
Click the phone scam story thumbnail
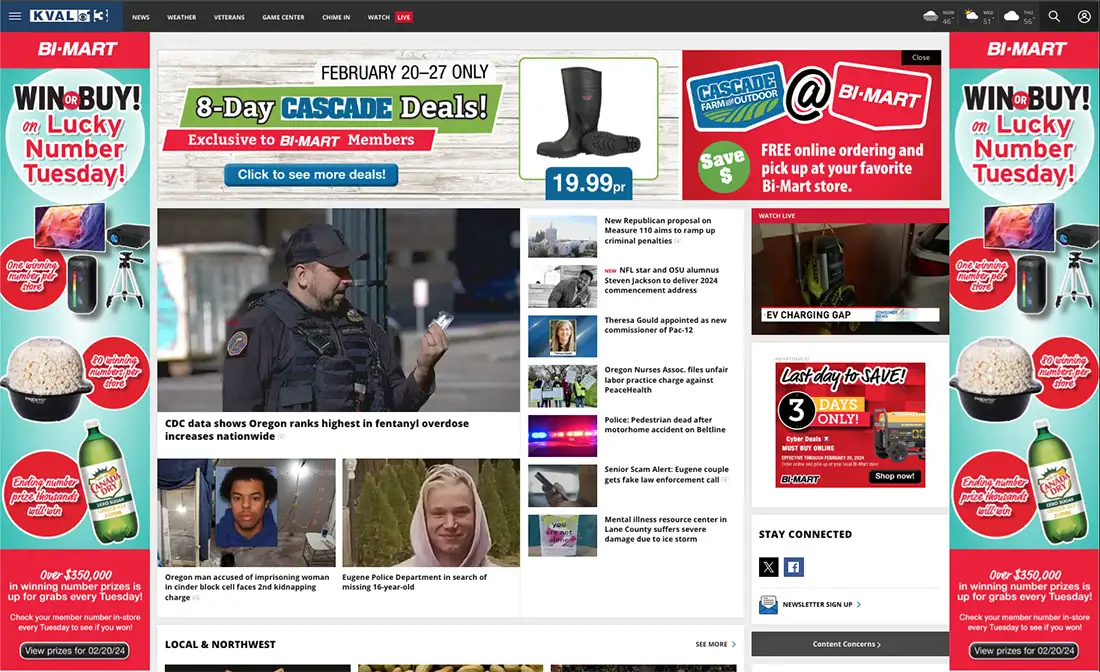click(563, 485)
